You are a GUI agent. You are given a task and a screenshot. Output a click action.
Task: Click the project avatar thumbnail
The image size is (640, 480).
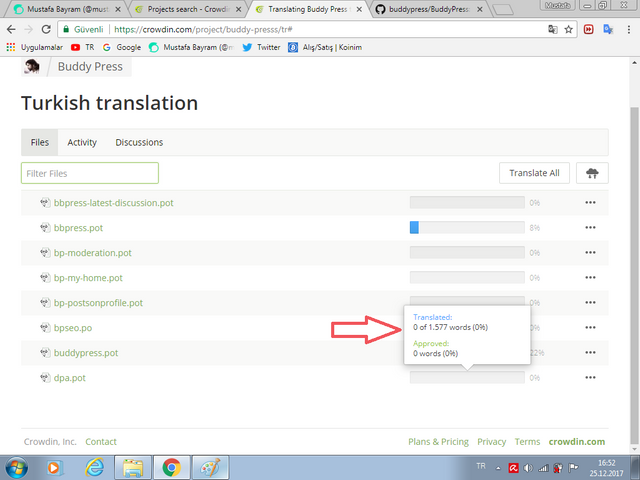coord(31,67)
